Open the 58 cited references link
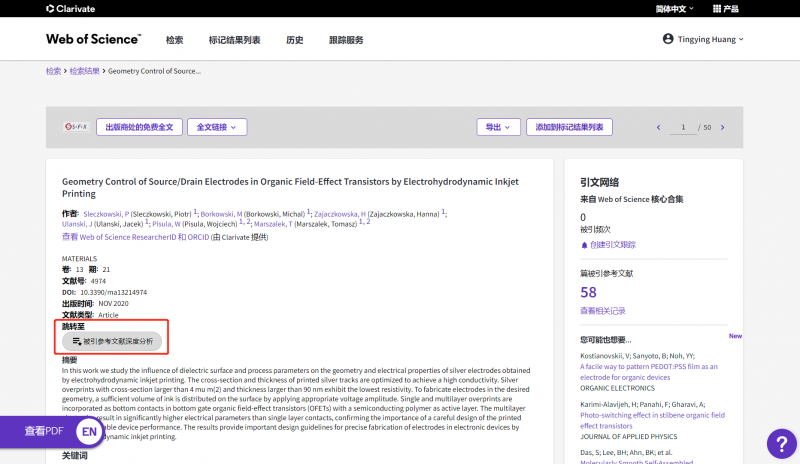Image resolution: width=800 pixels, height=464 pixels. pos(588,292)
